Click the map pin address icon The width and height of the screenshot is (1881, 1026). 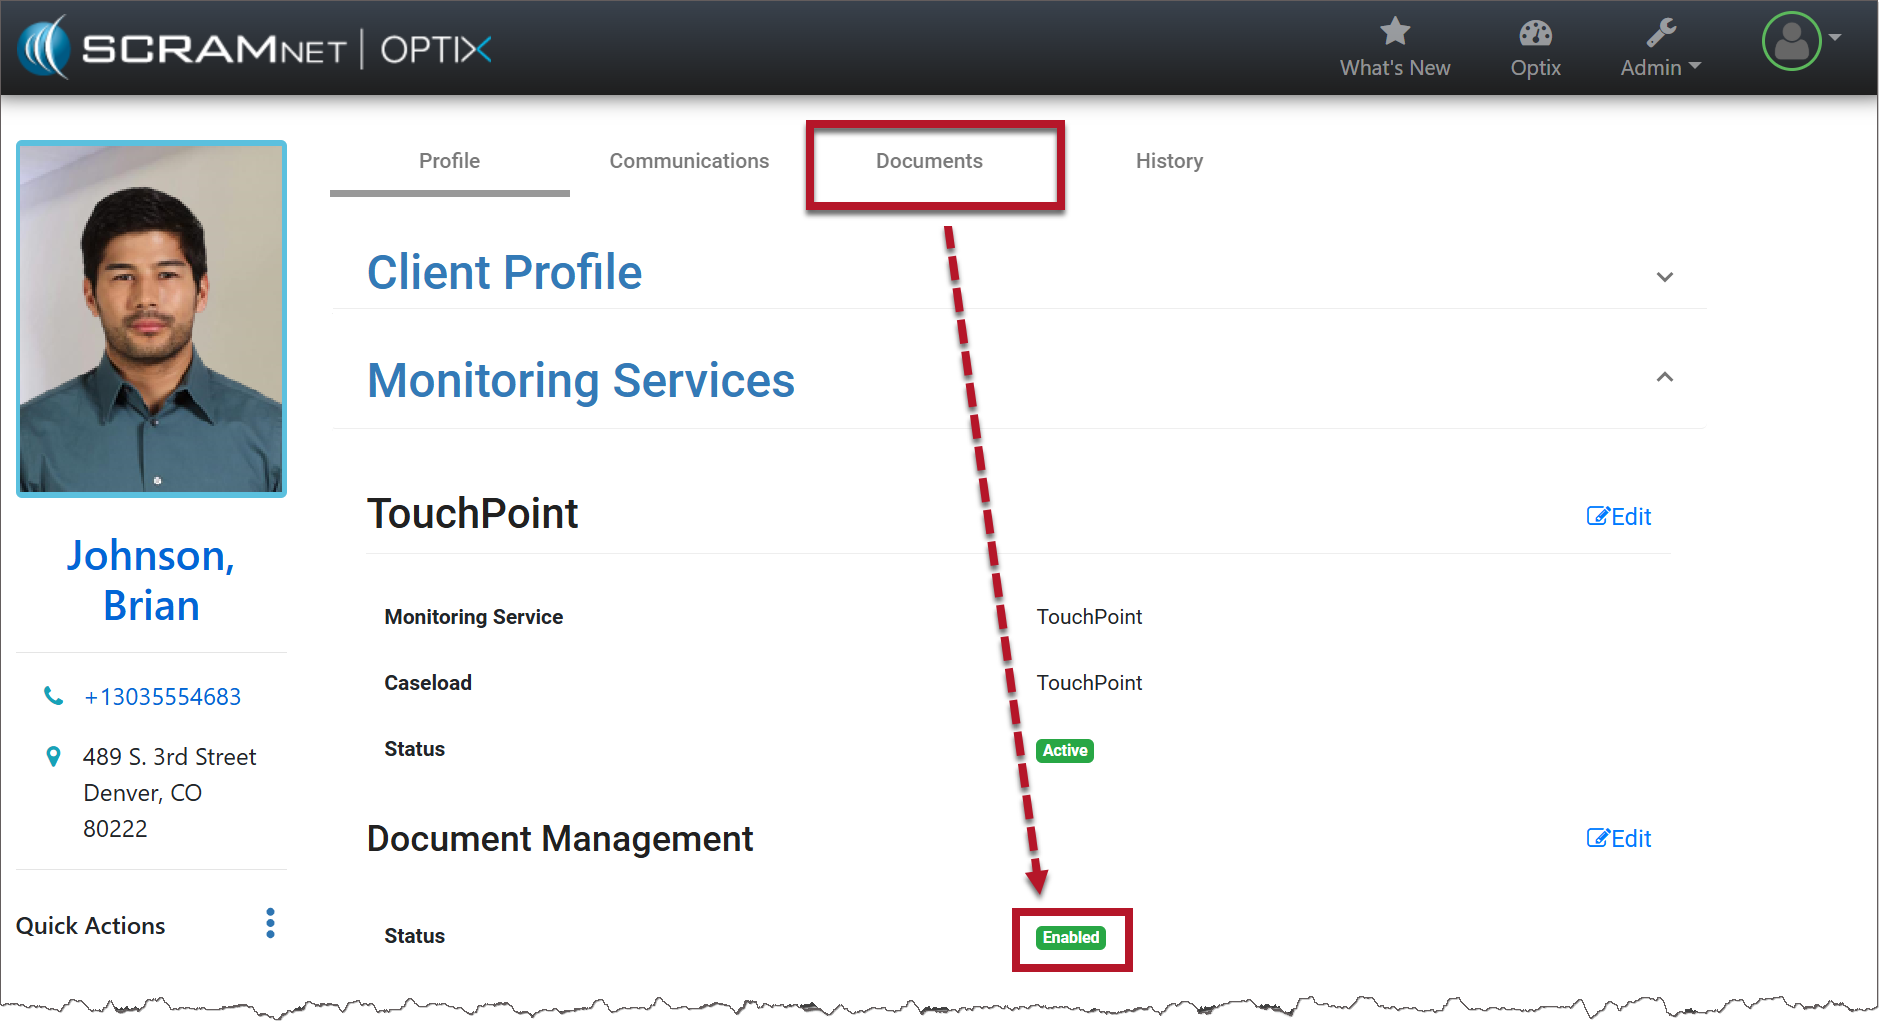pos(53,757)
